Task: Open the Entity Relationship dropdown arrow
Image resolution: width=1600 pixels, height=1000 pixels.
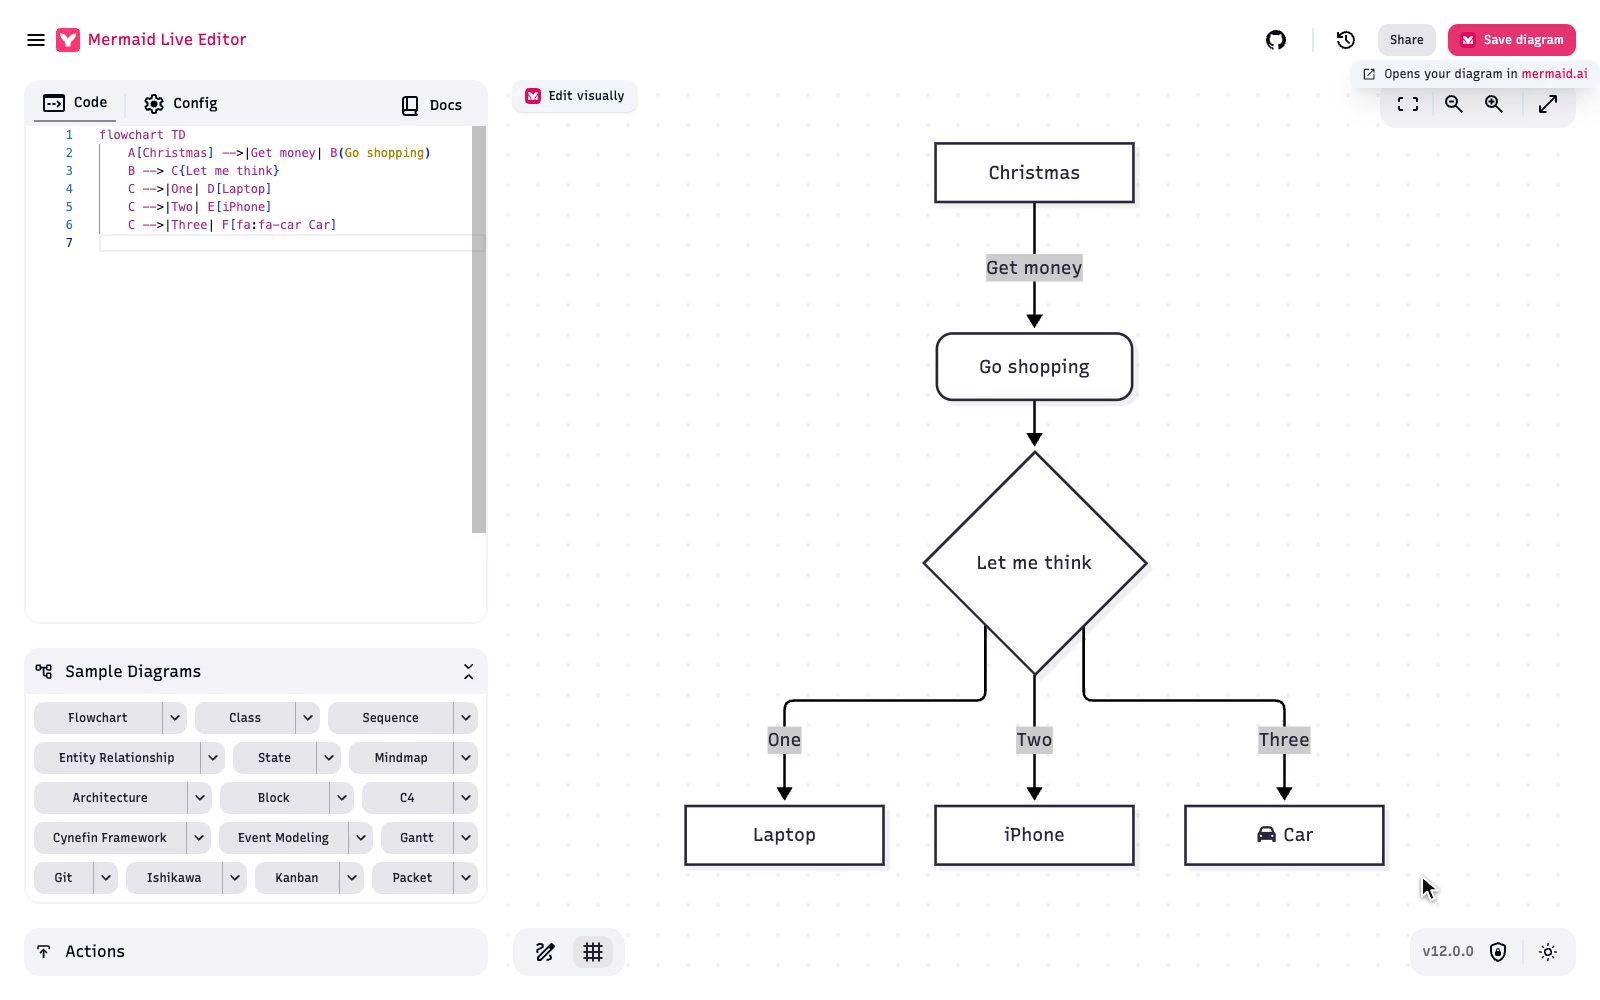Action: [213, 758]
